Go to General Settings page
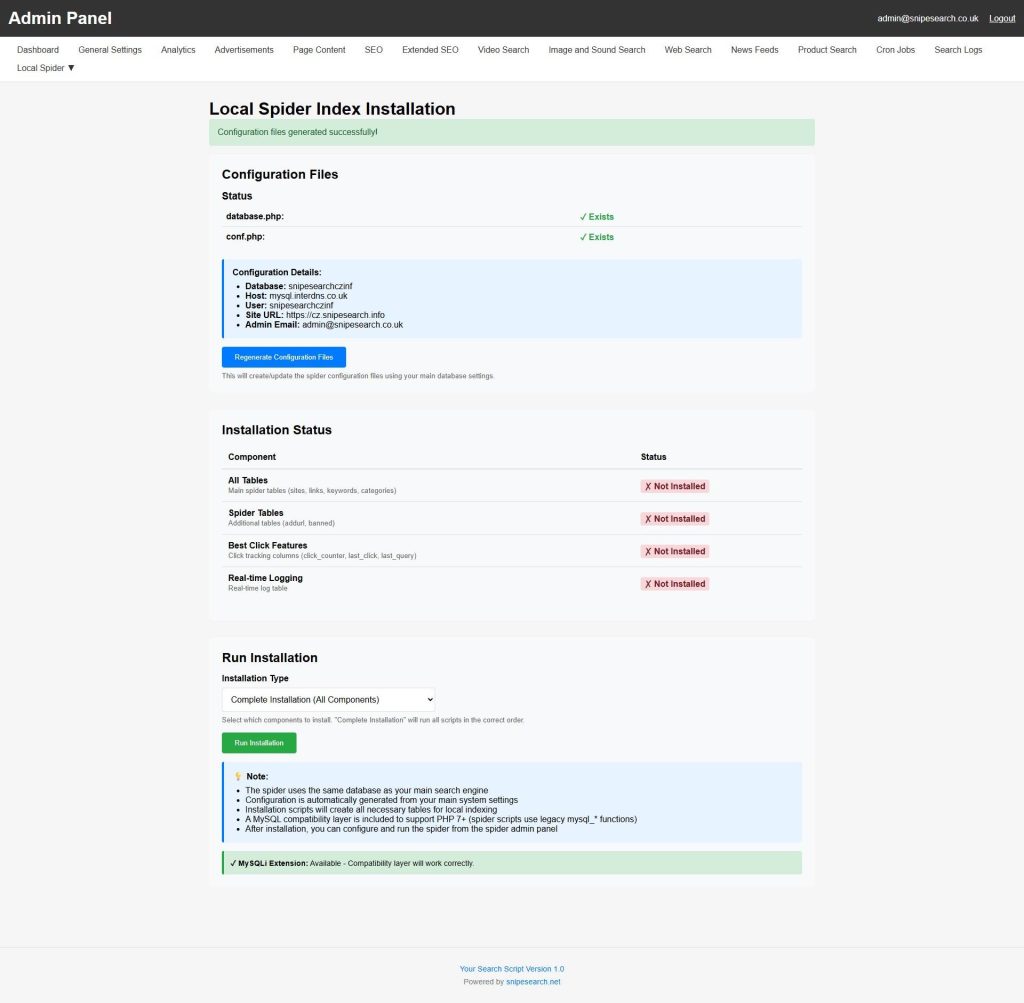 110,50
